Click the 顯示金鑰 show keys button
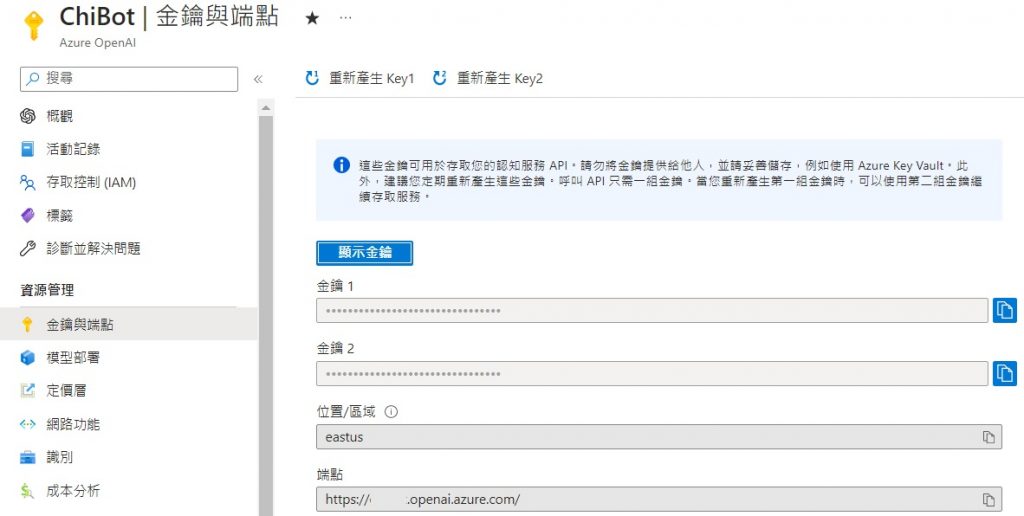Image resolution: width=1024 pixels, height=516 pixels. click(x=364, y=253)
